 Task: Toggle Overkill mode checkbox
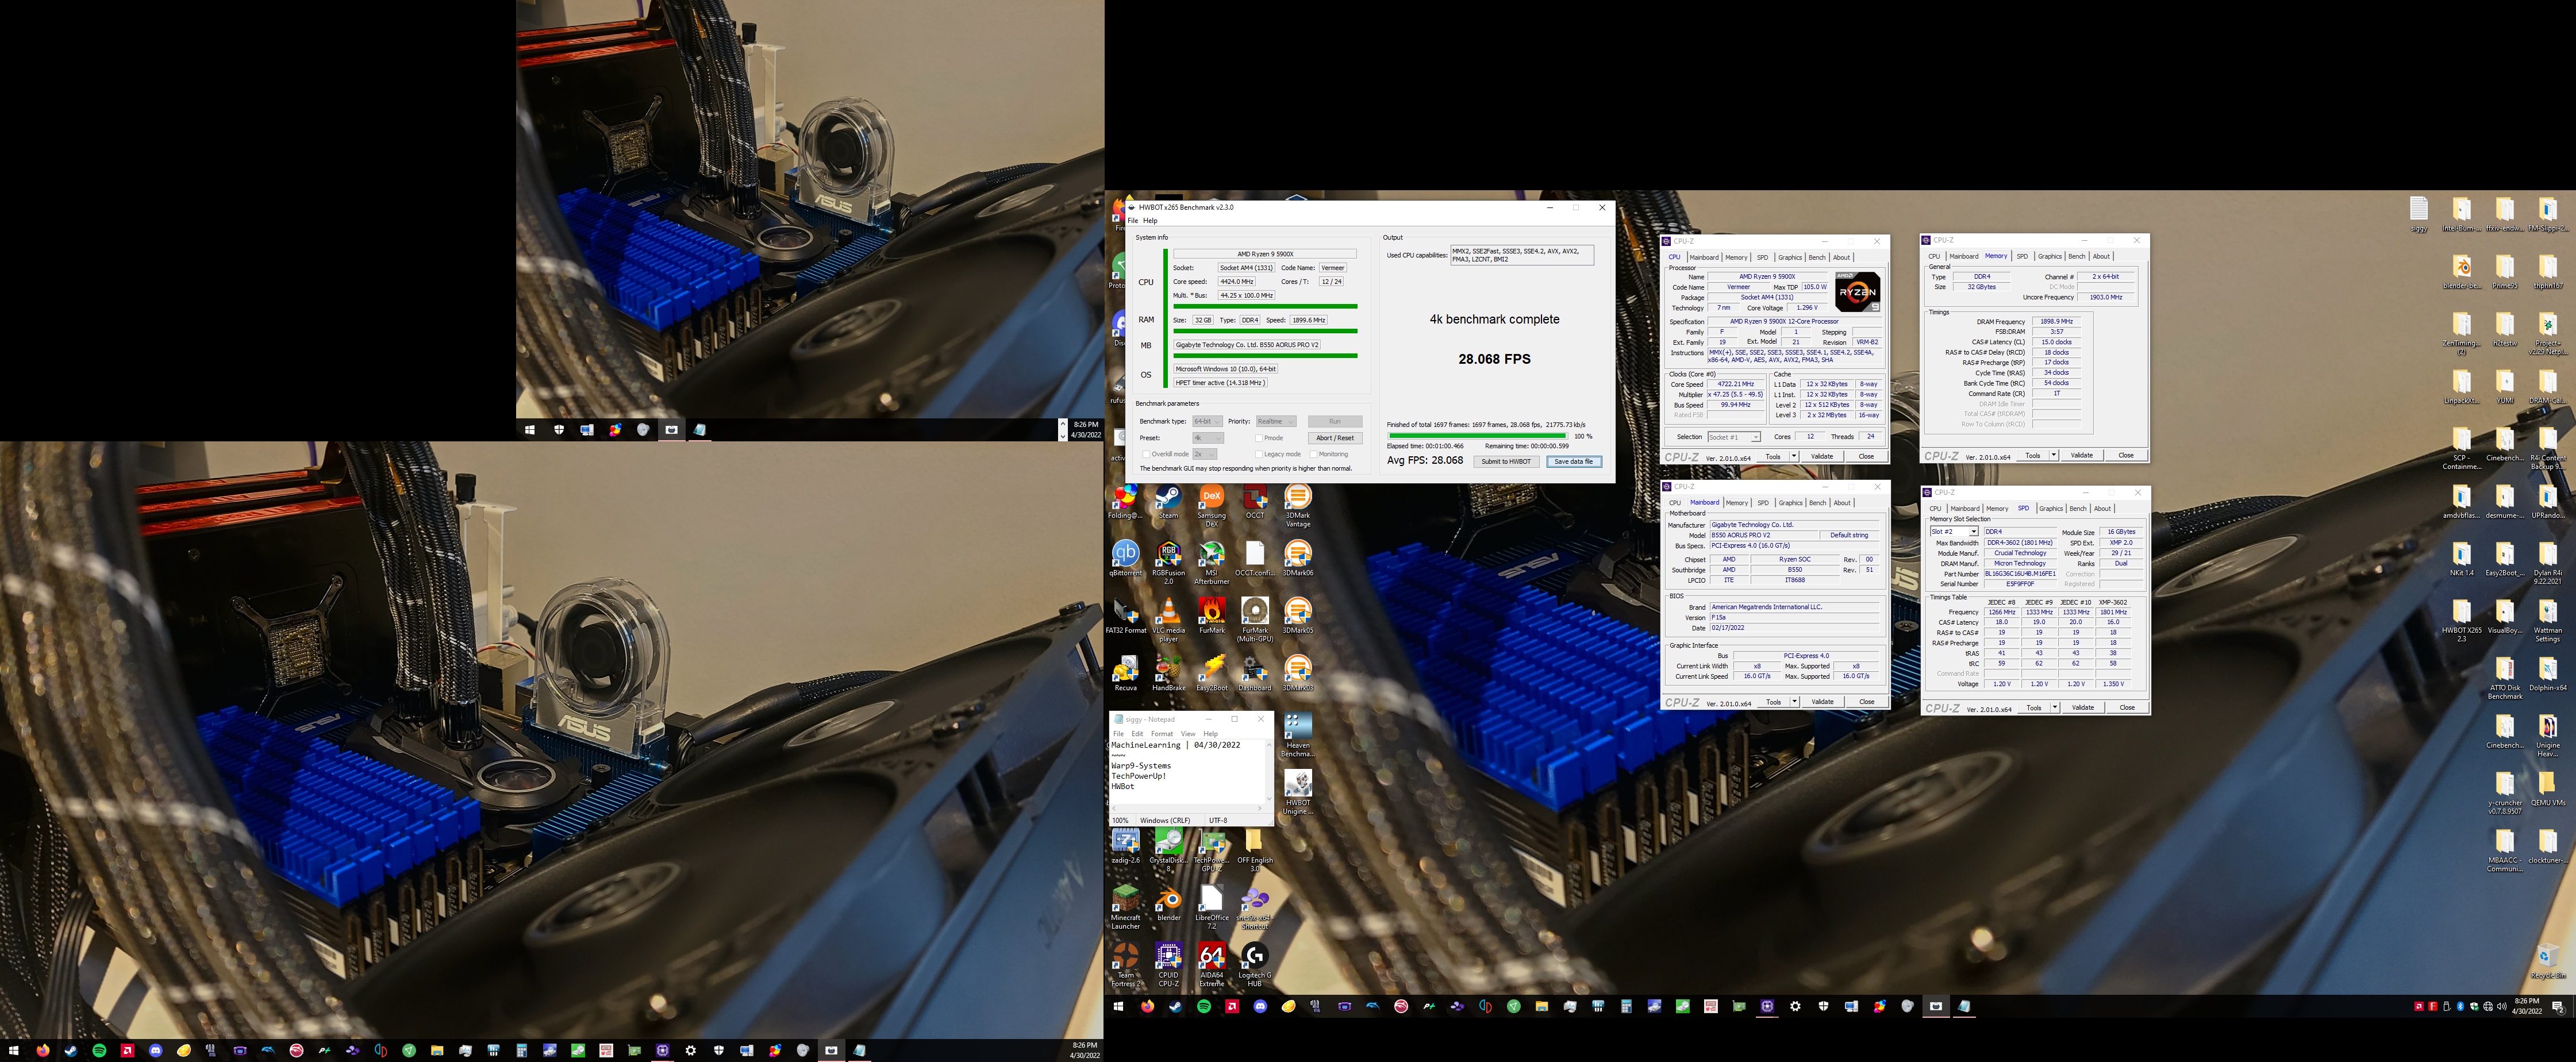1146,454
